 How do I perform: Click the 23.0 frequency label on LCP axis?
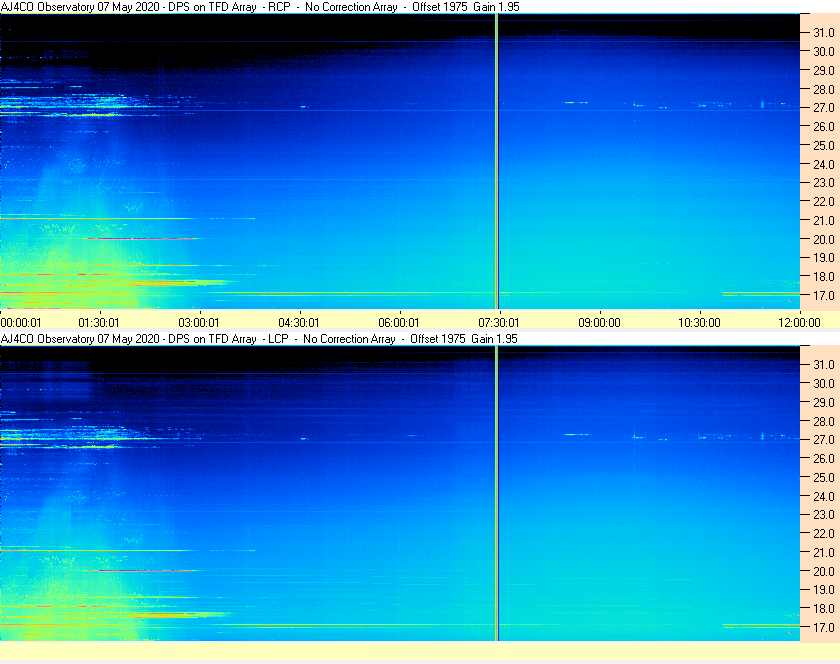[824, 514]
